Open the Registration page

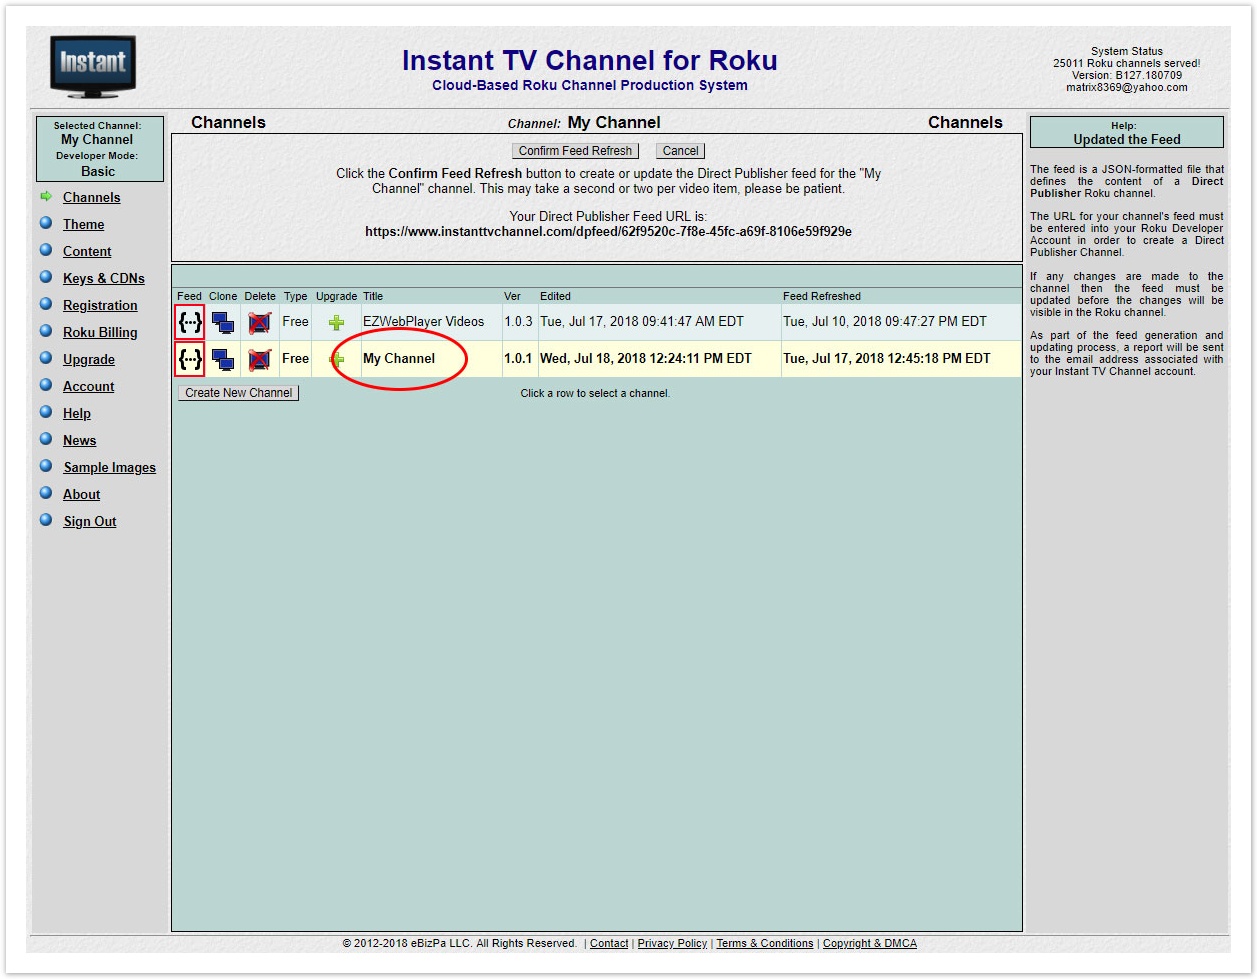click(x=101, y=306)
